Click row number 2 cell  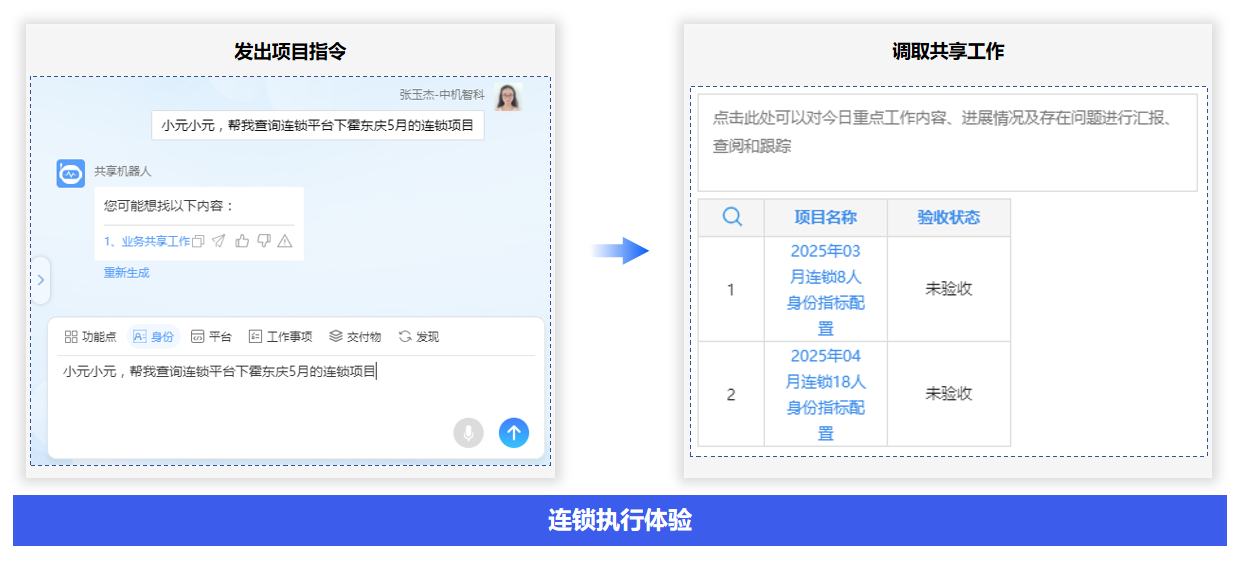(731, 394)
